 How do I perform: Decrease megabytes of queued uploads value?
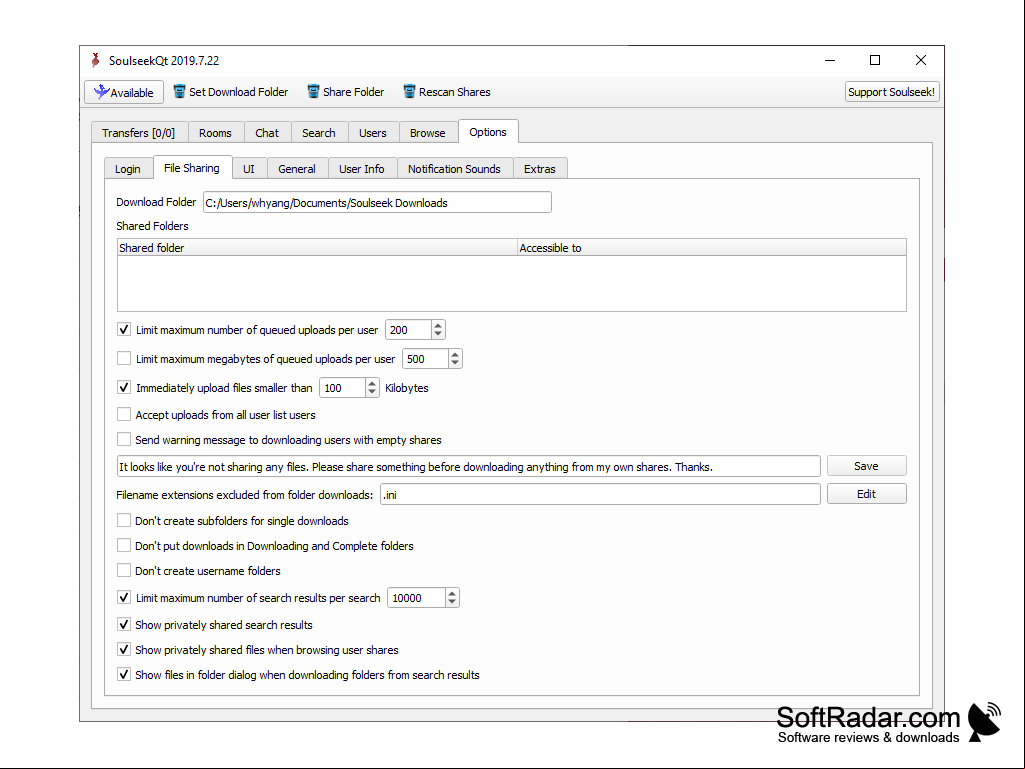(x=455, y=363)
